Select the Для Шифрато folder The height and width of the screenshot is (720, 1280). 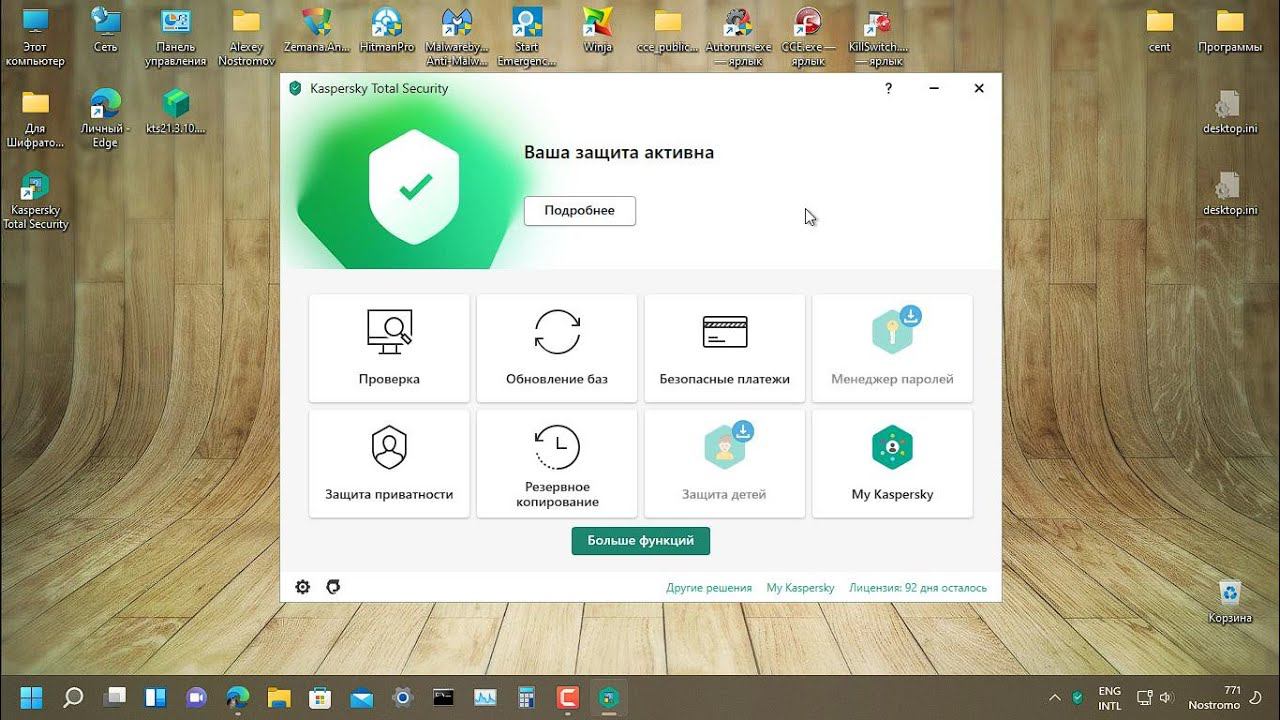[x=35, y=119]
